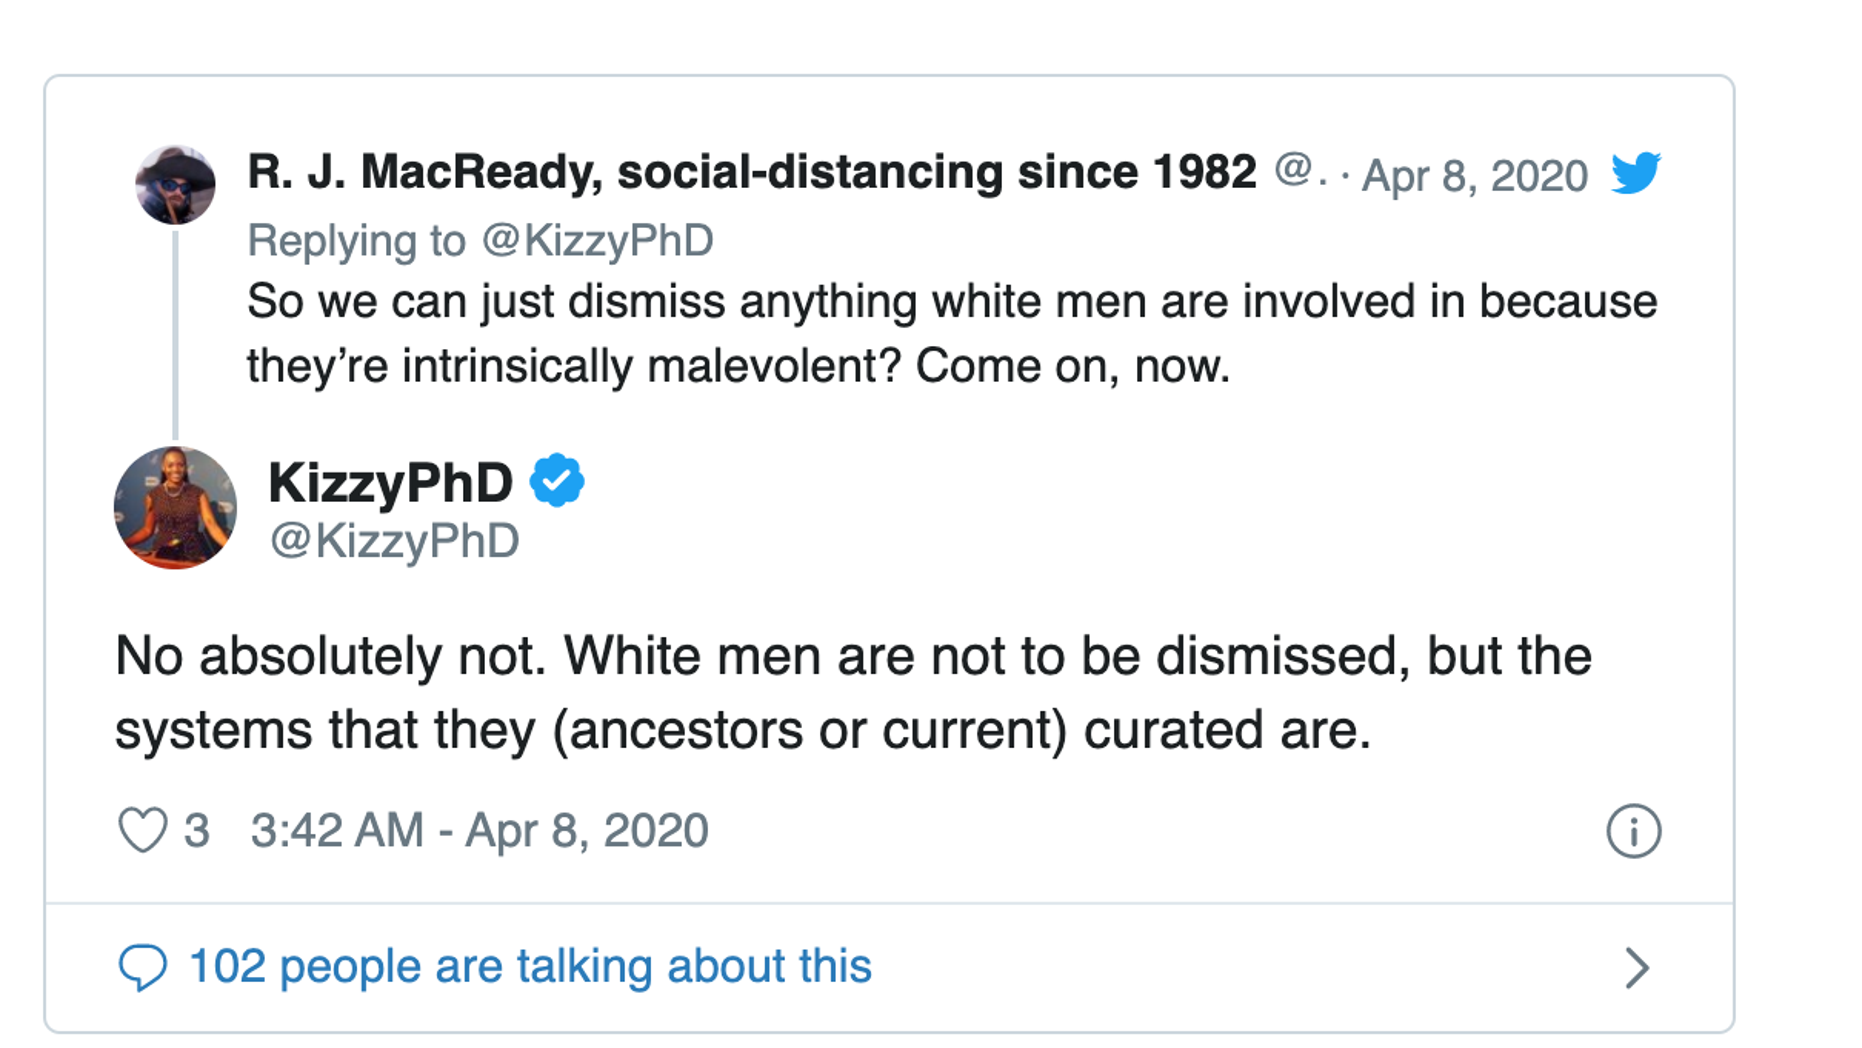The image size is (1862, 1048).
Task: Click the truncated handle after MacReady's name
Action: 1300,172
